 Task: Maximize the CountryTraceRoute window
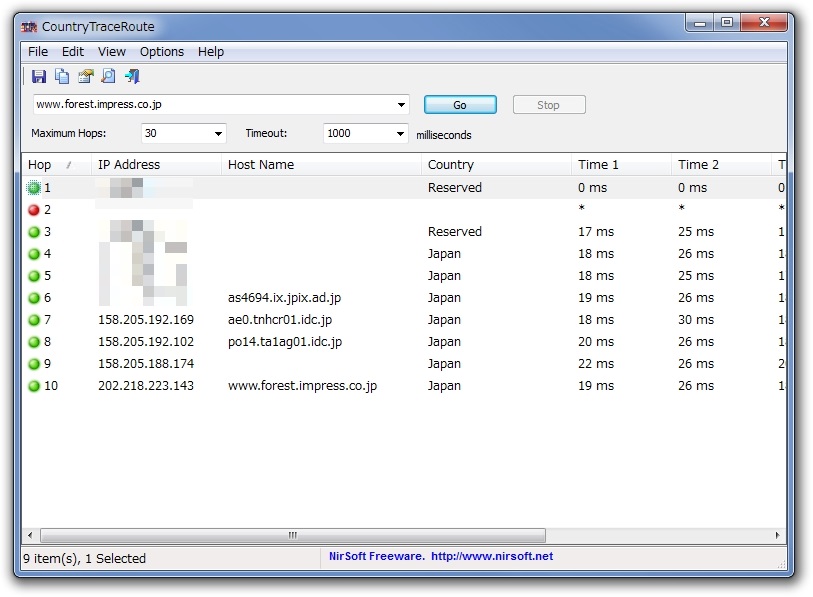pos(727,23)
